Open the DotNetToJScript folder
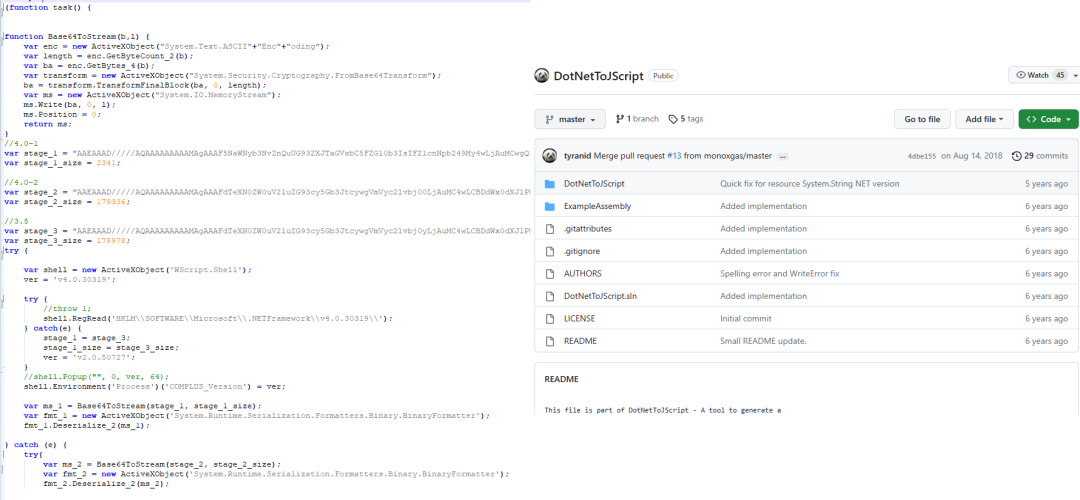The width and height of the screenshot is (1080, 500). point(594,184)
